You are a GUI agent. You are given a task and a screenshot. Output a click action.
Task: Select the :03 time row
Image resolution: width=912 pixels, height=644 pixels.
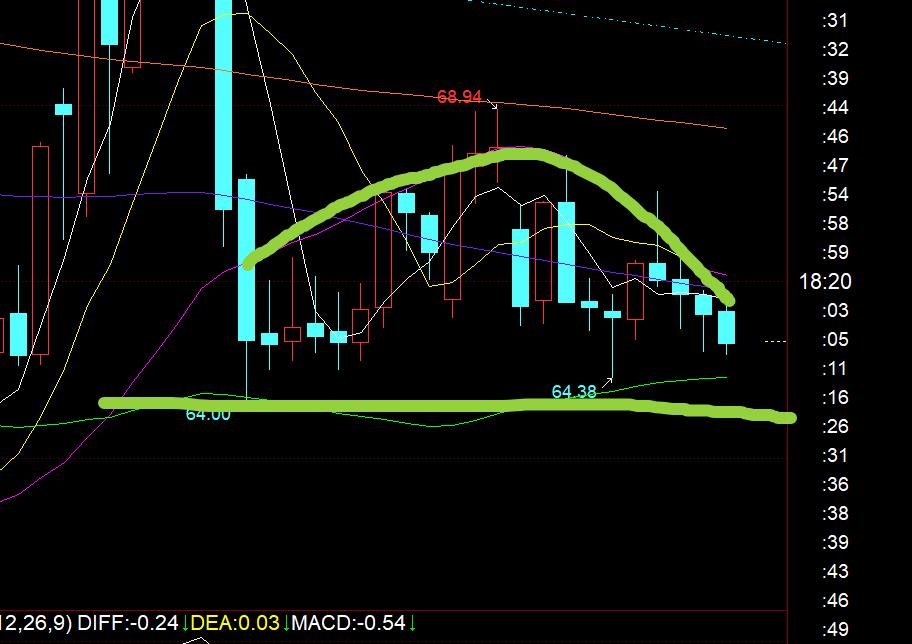[834, 311]
